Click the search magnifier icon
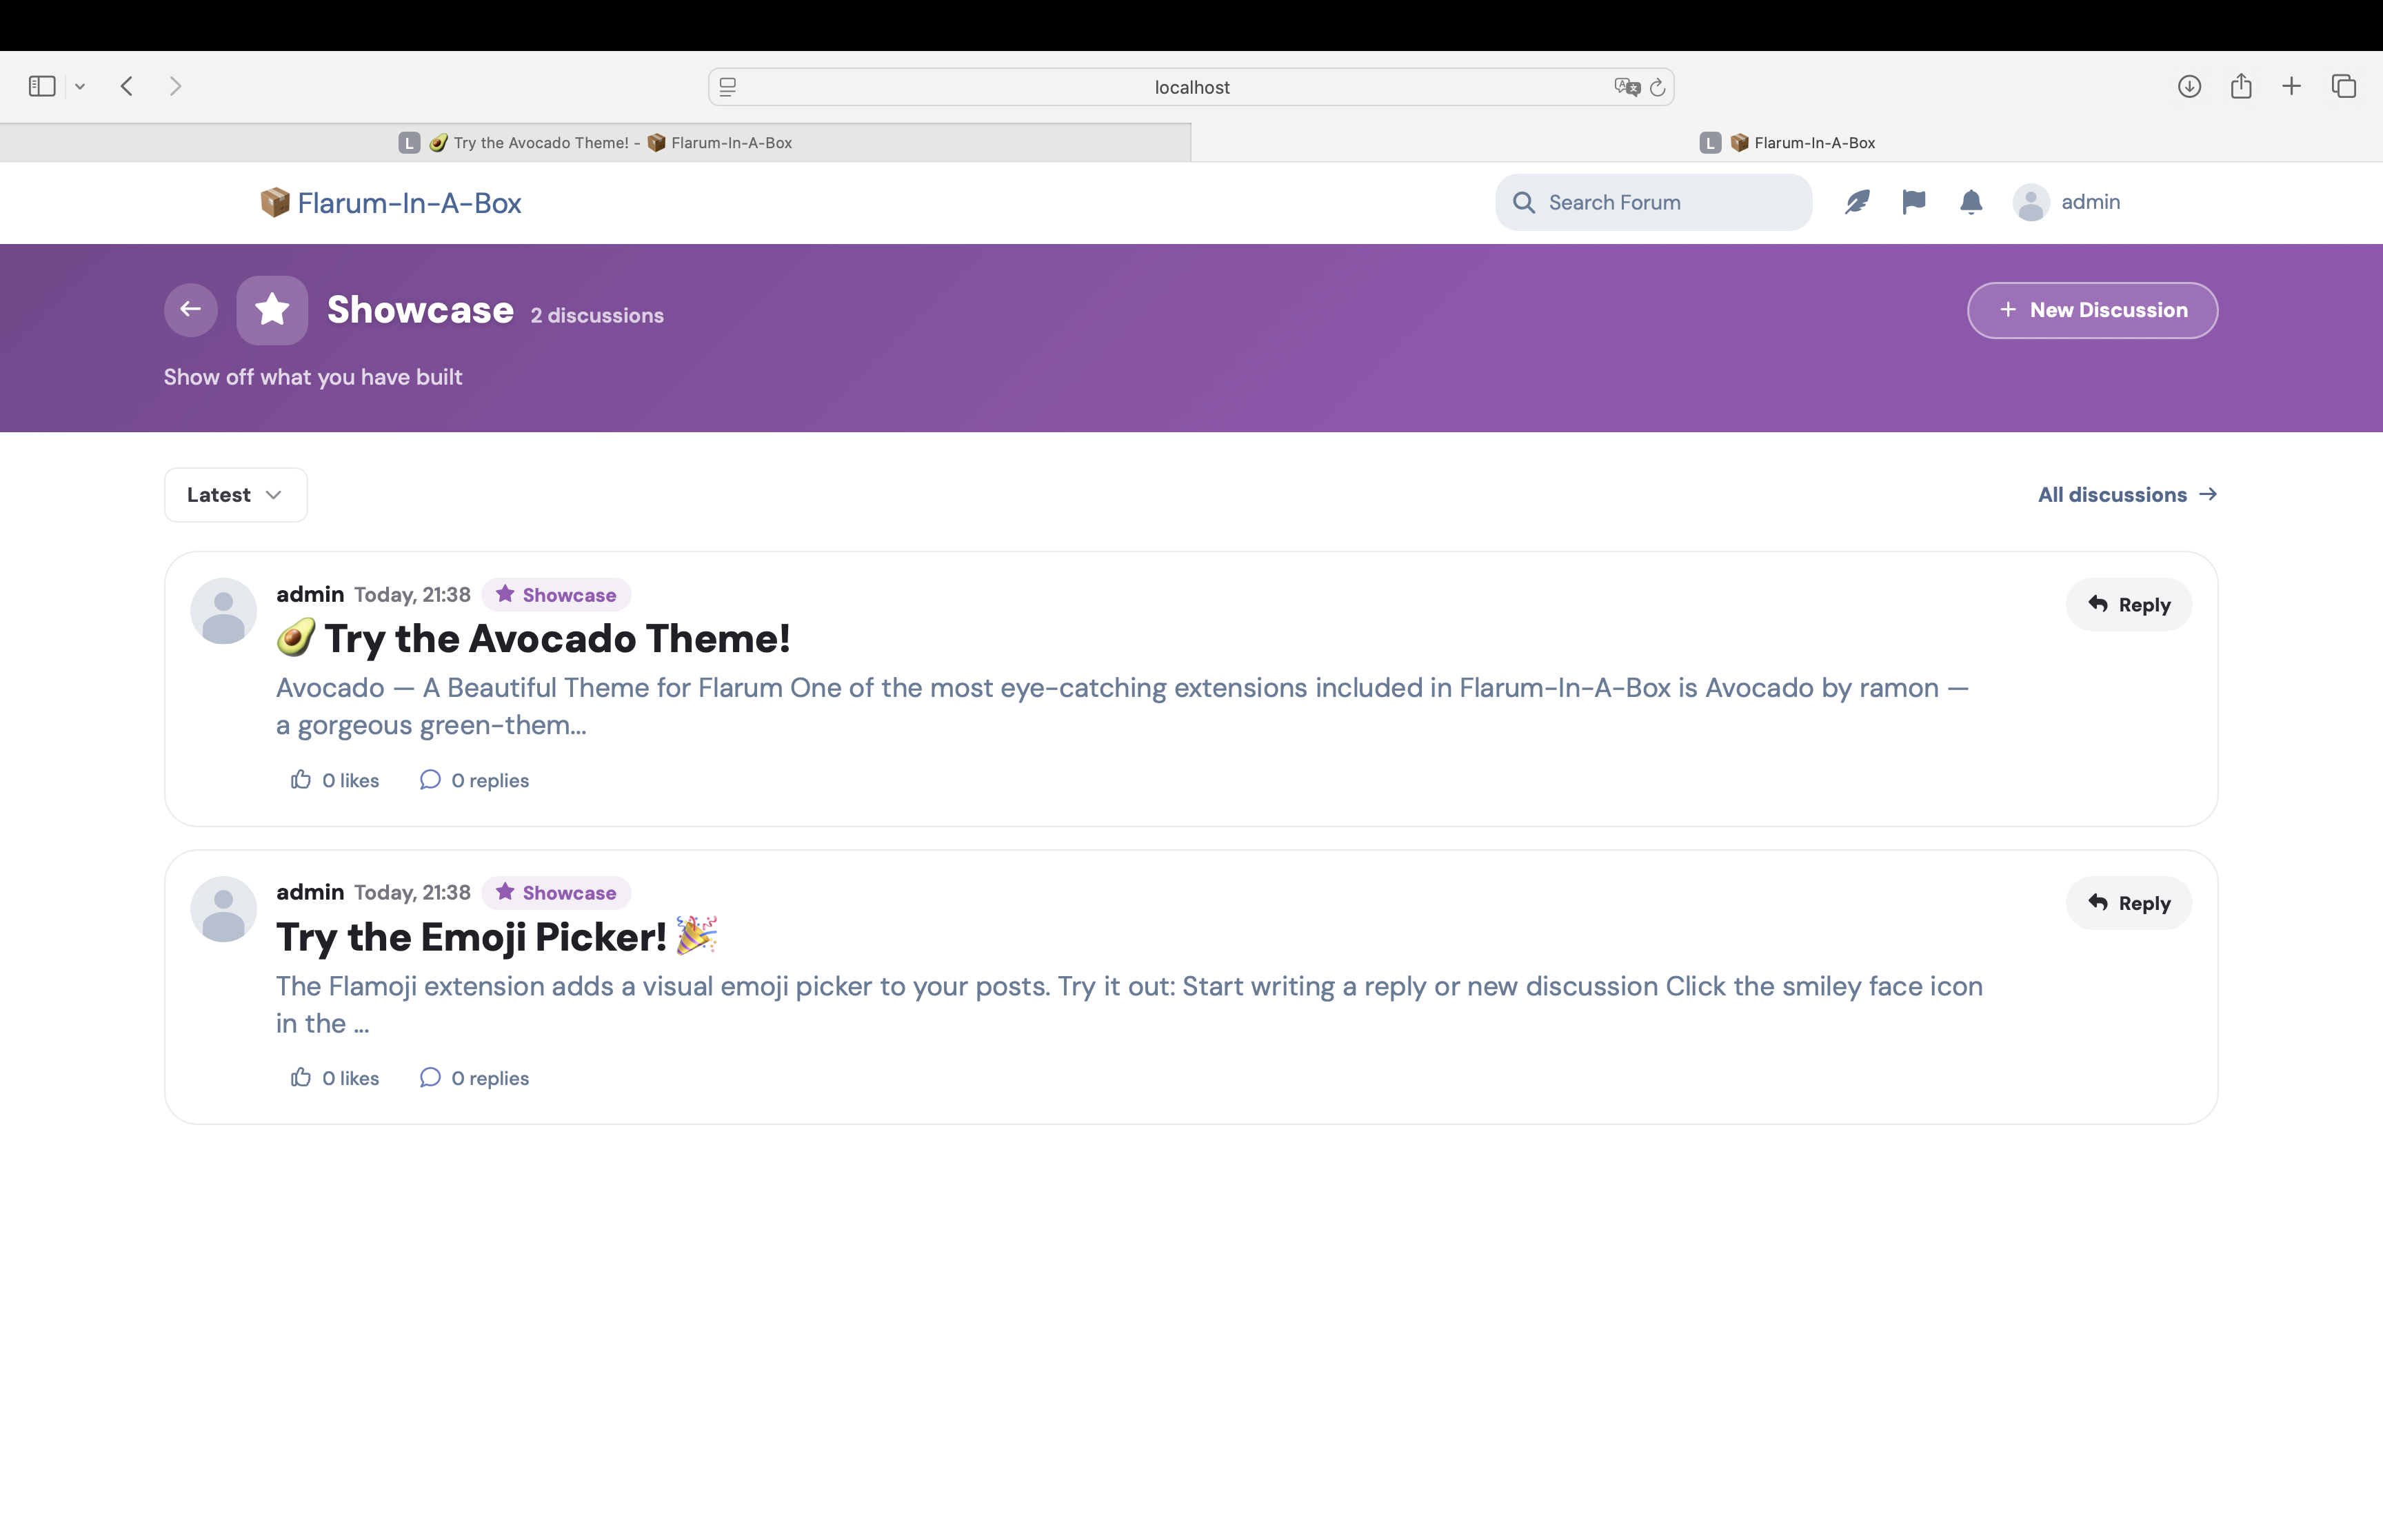Image resolution: width=2383 pixels, height=1540 pixels. tap(1524, 202)
